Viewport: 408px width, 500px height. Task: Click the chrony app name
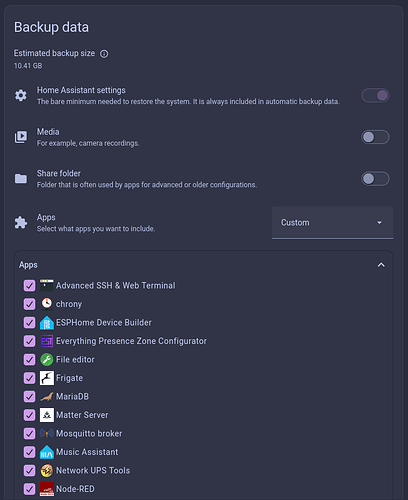pyautogui.click(x=69, y=304)
